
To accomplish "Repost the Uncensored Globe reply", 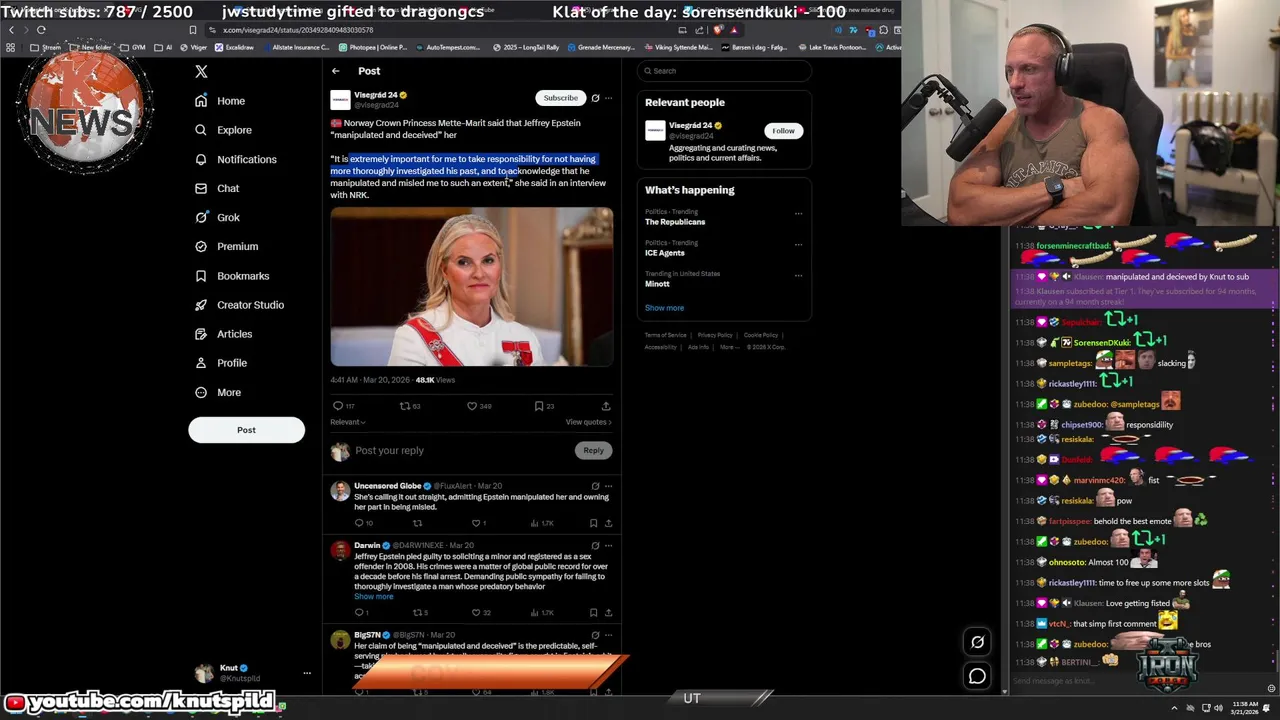I will (418, 523).
